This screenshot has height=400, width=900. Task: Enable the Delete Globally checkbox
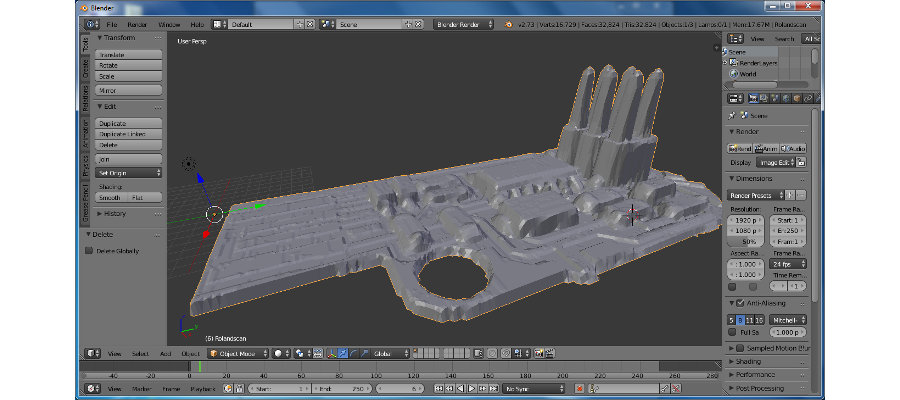click(x=88, y=251)
